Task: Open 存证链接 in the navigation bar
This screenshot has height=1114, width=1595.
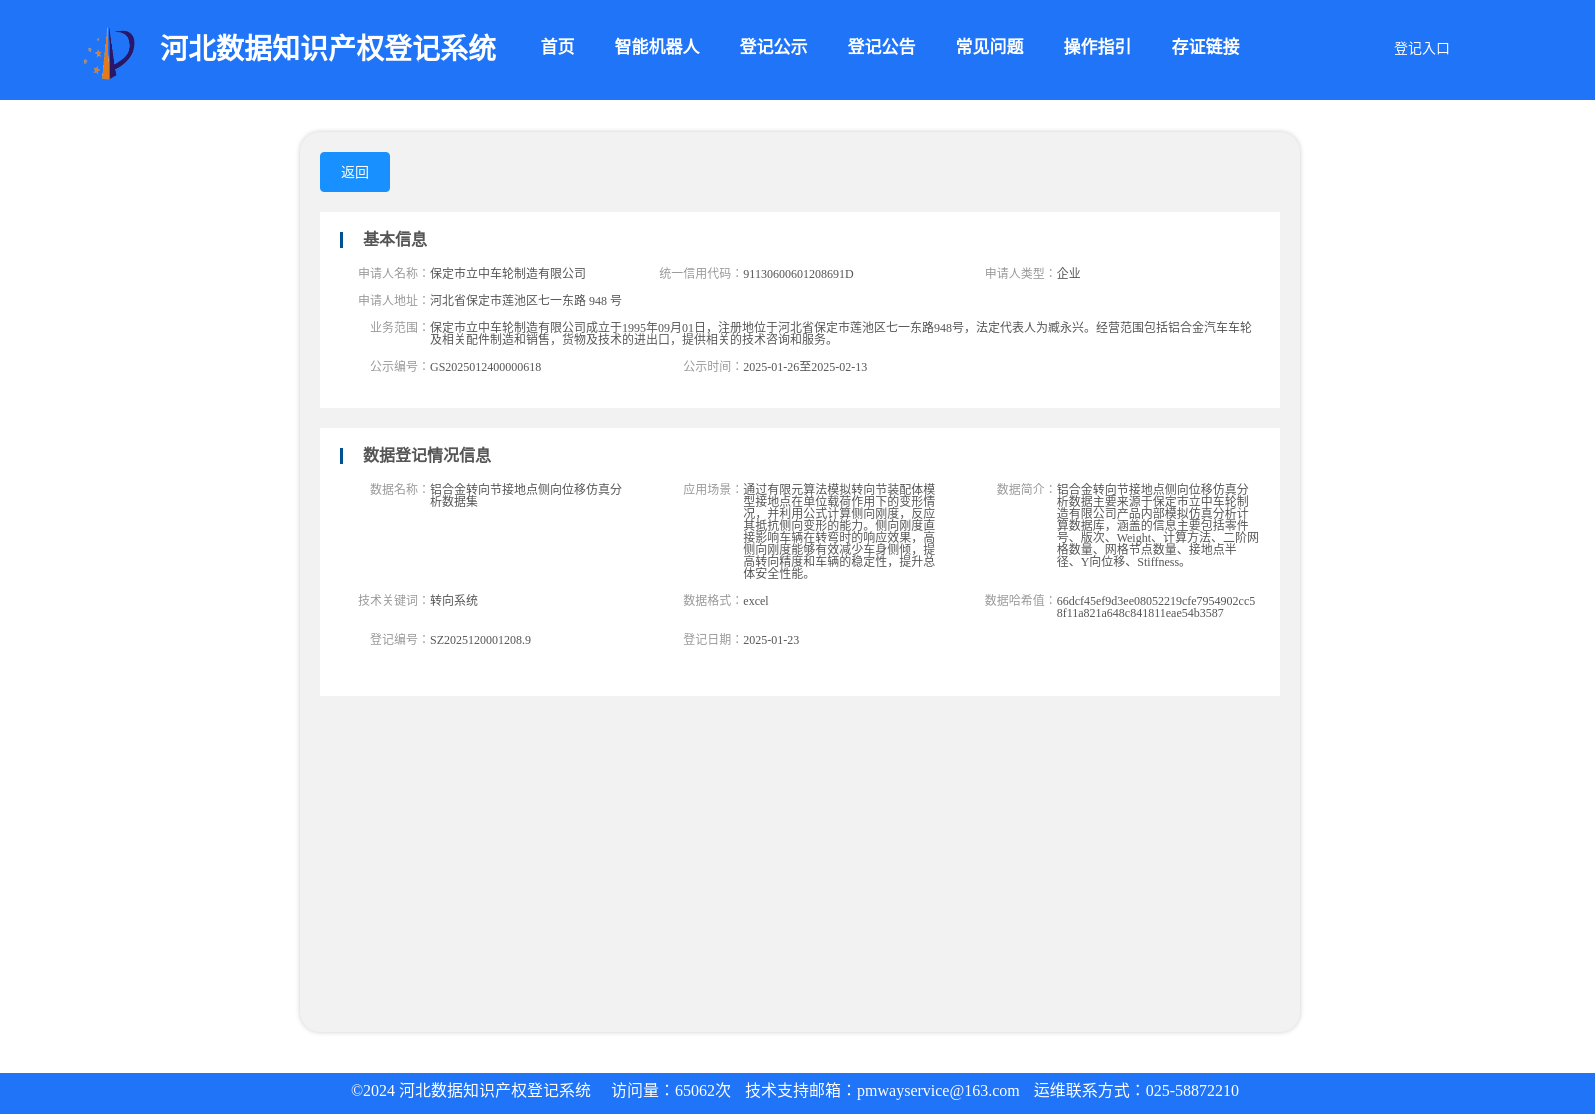Action: 1205,47
